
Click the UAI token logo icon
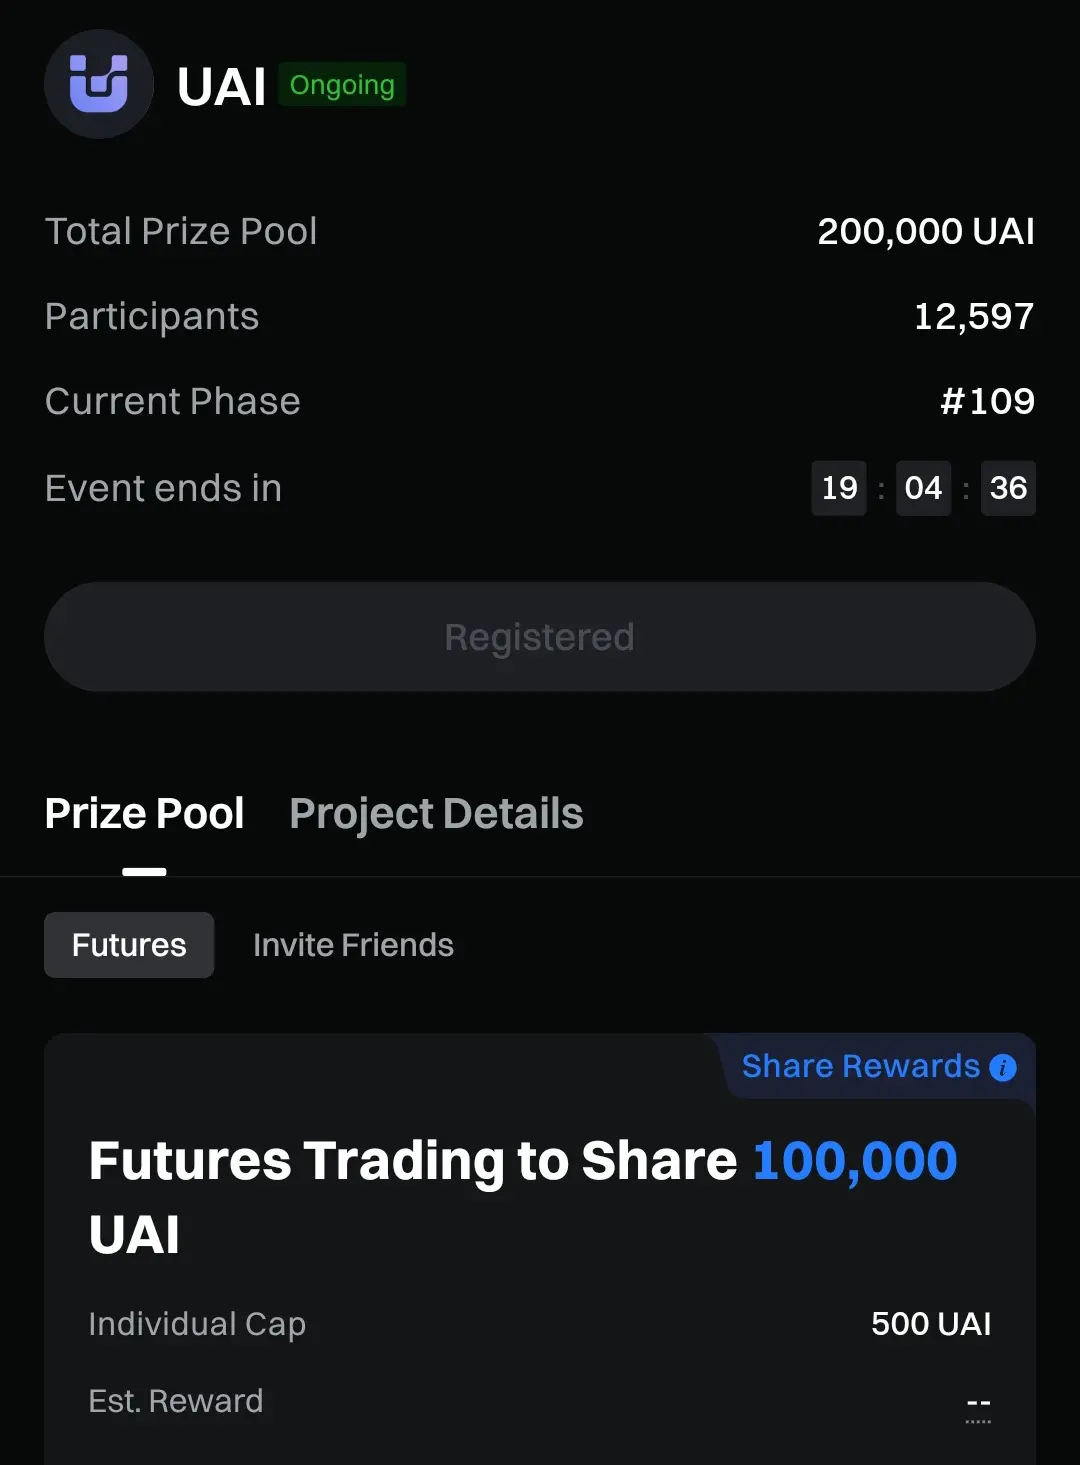pos(98,84)
